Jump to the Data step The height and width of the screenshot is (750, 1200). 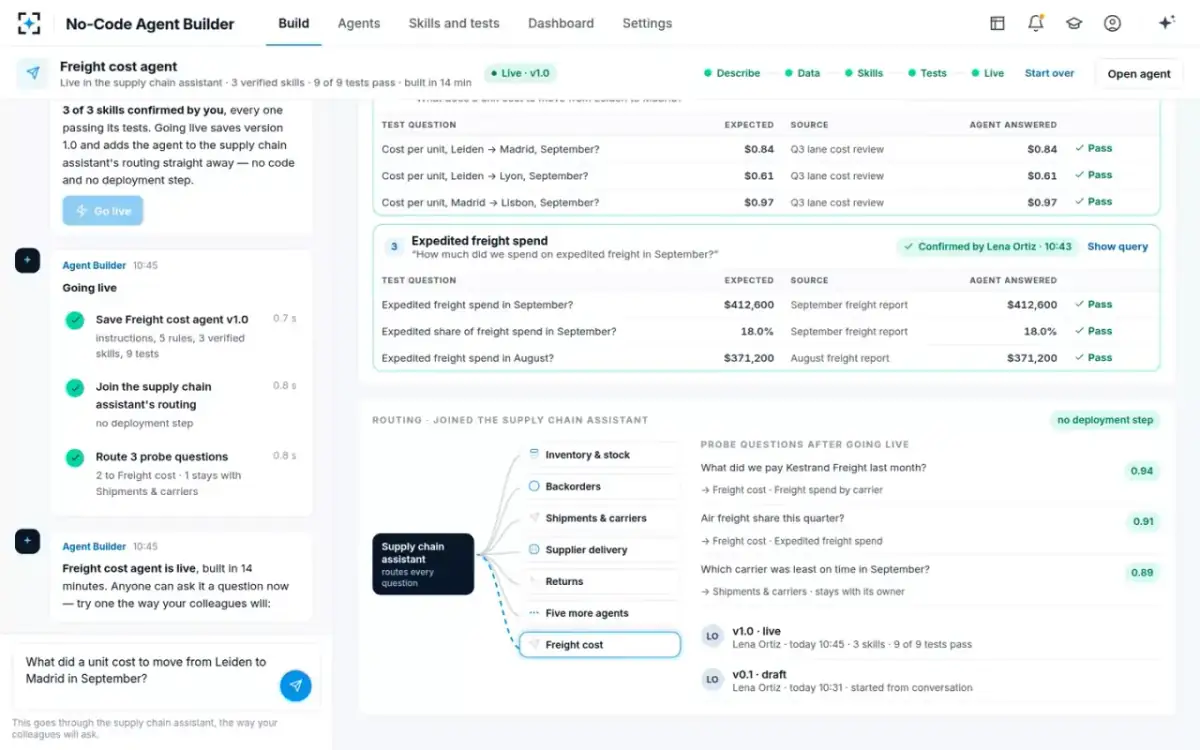coord(803,73)
